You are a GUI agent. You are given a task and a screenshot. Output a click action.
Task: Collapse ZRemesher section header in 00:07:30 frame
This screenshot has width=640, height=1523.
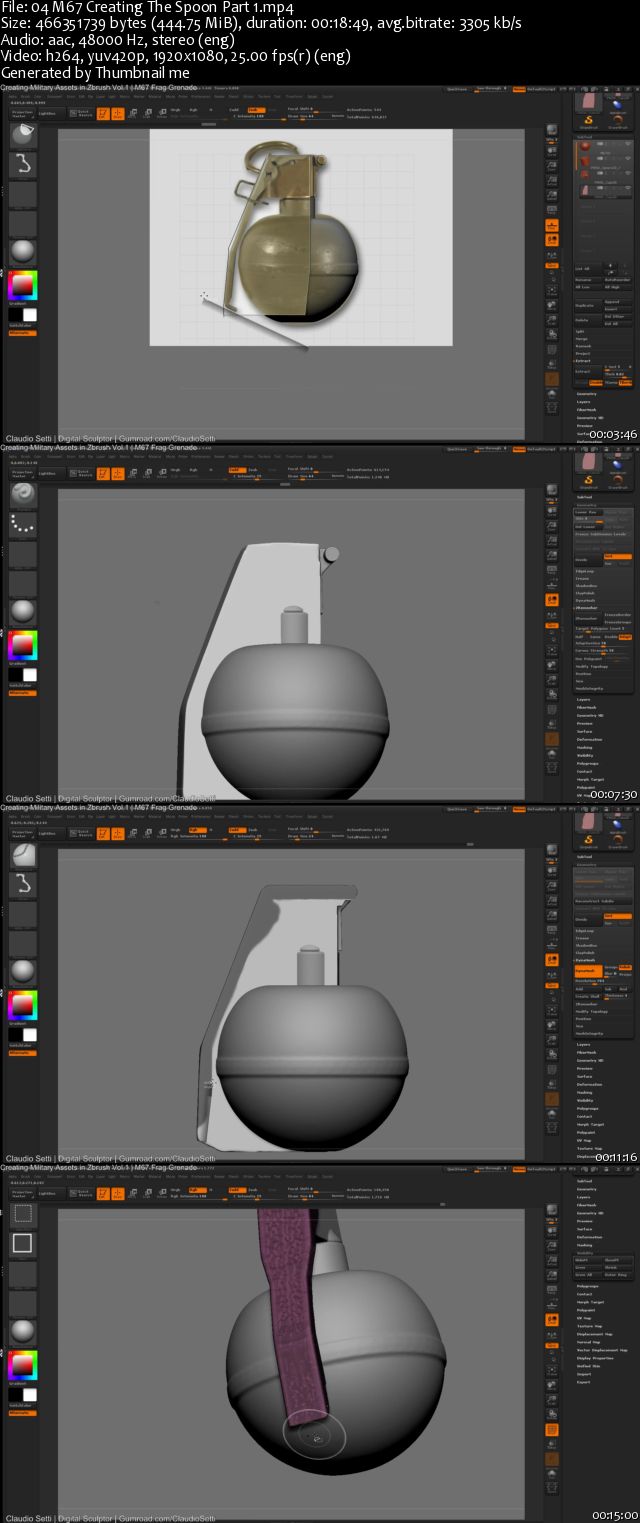587,608
